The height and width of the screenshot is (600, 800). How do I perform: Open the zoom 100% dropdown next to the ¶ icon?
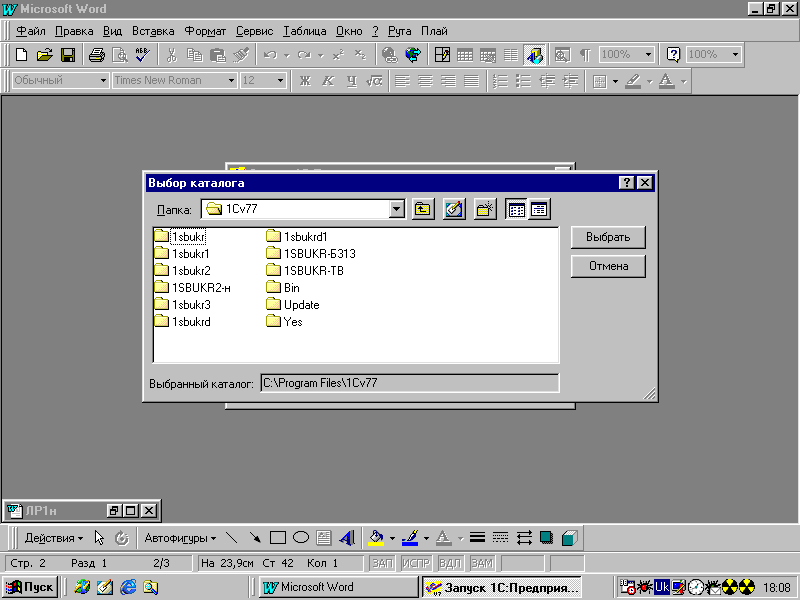pyautogui.click(x=648, y=55)
